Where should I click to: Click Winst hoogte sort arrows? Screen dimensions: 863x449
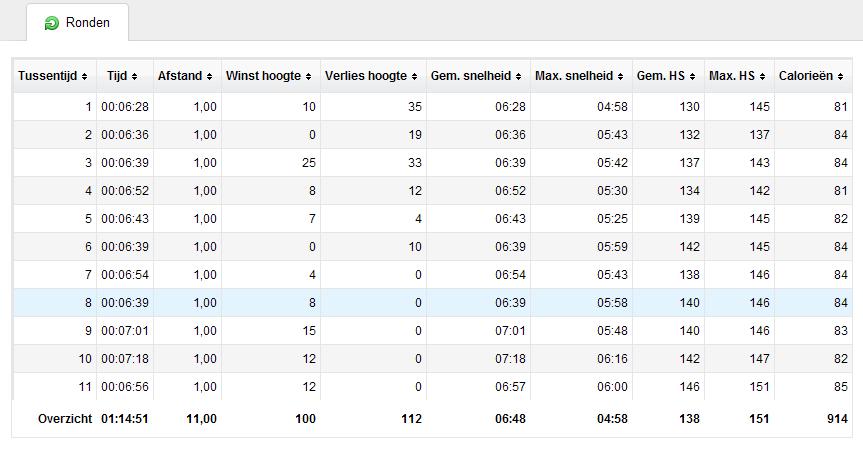(x=308, y=76)
